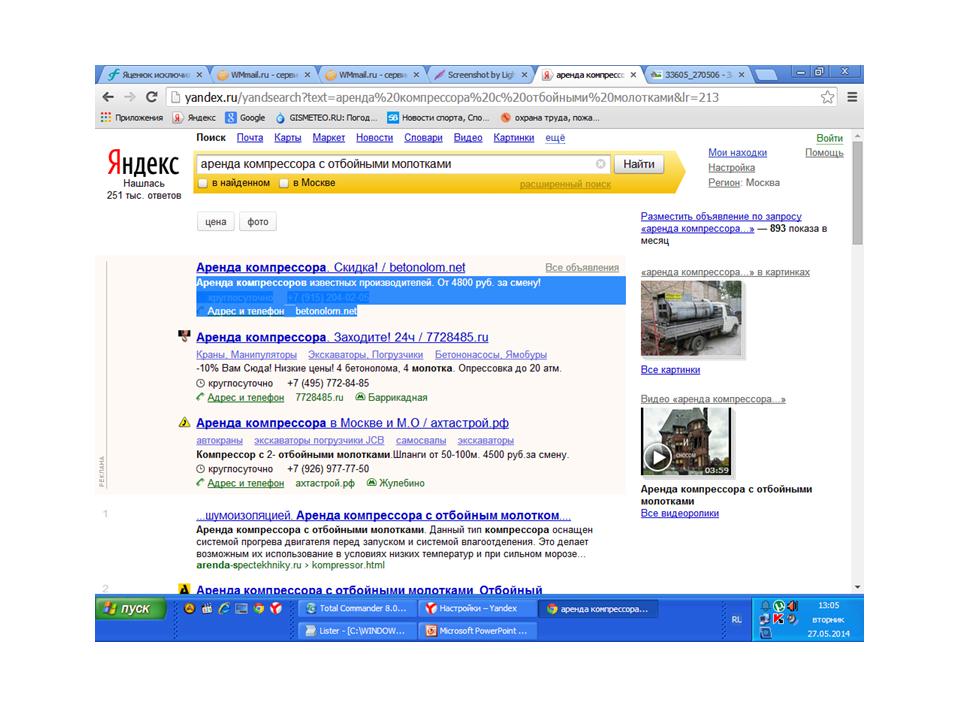960x720 pixels.
Task: Click the browser address bar URL
Action: (x=451, y=97)
